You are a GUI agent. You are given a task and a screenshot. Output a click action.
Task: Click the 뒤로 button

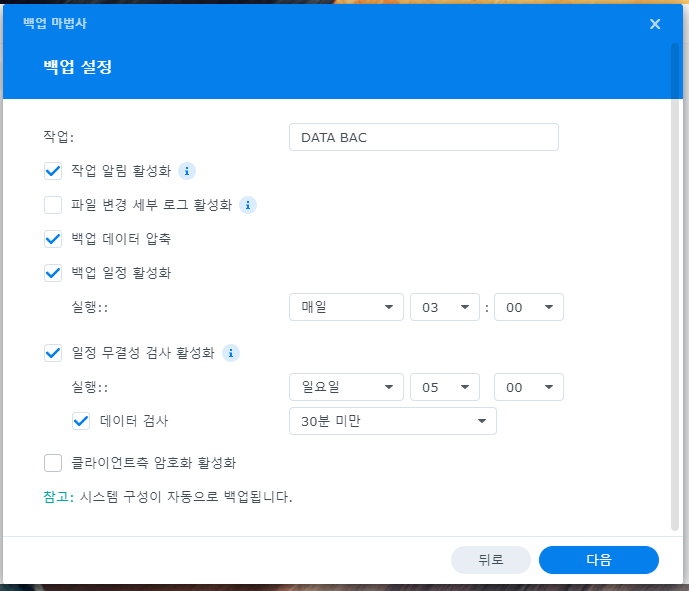491,560
